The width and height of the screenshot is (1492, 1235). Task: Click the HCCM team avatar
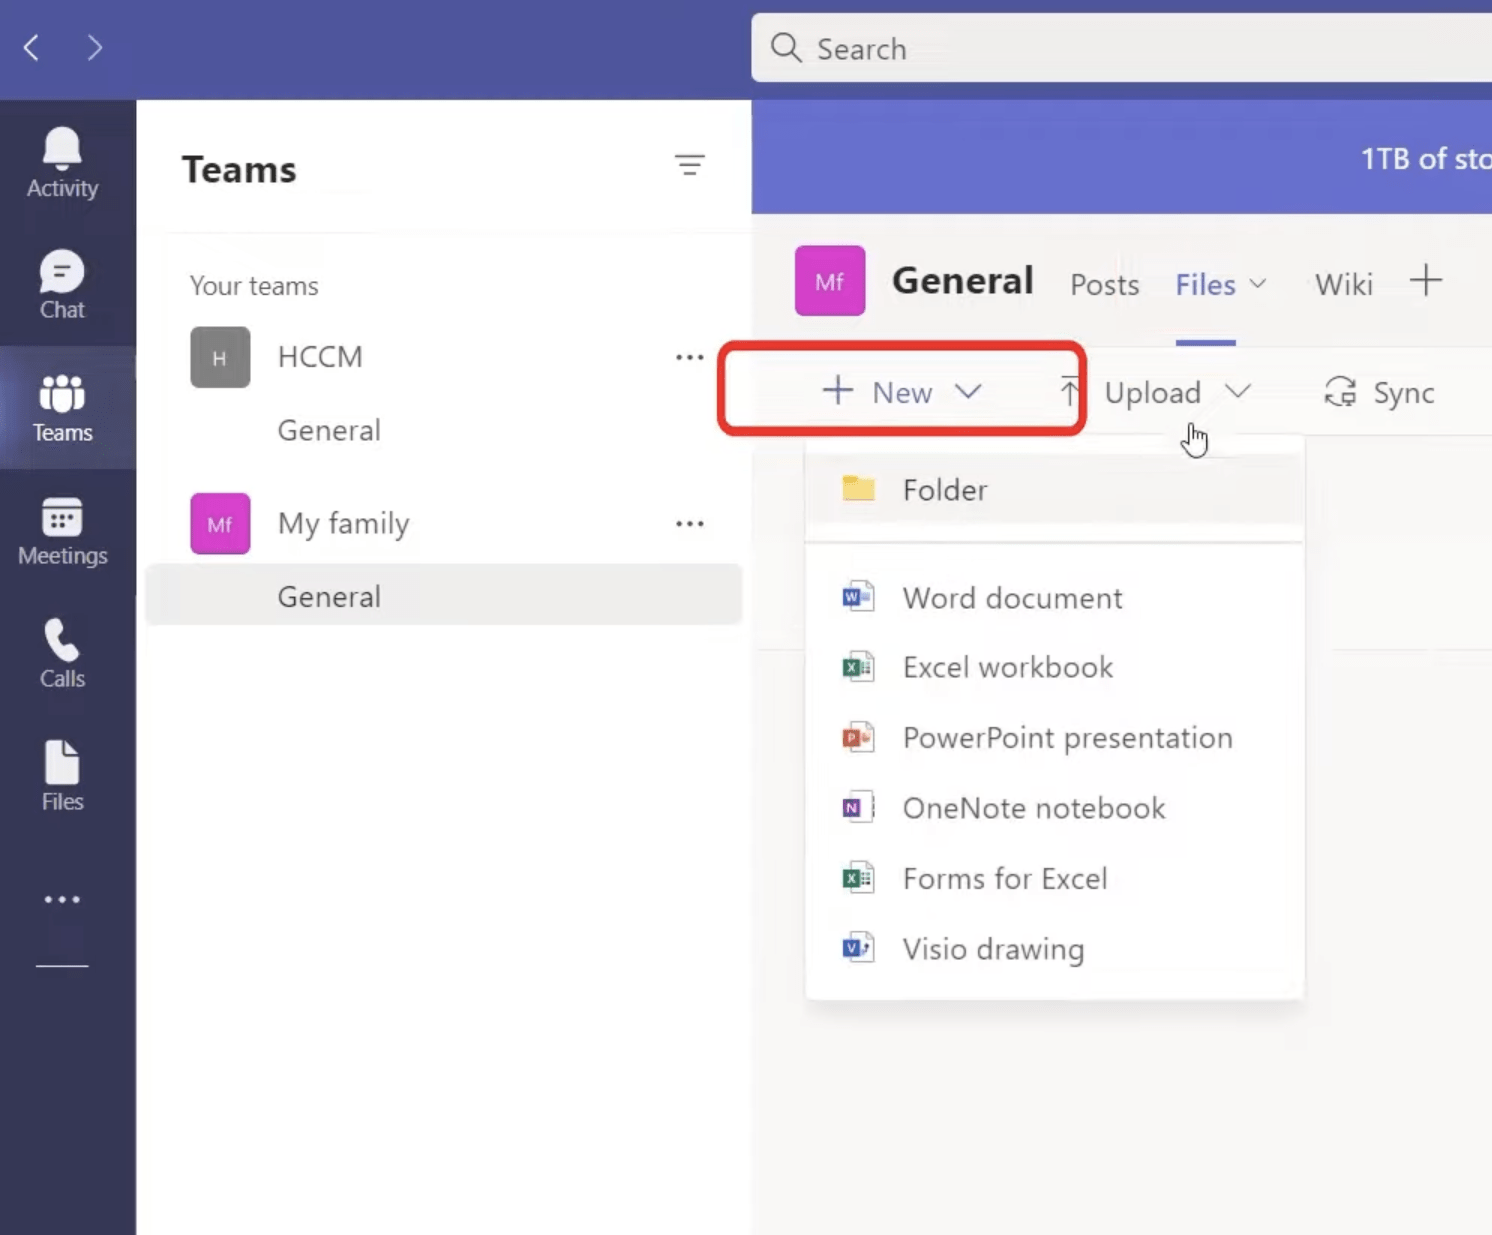point(220,357)
